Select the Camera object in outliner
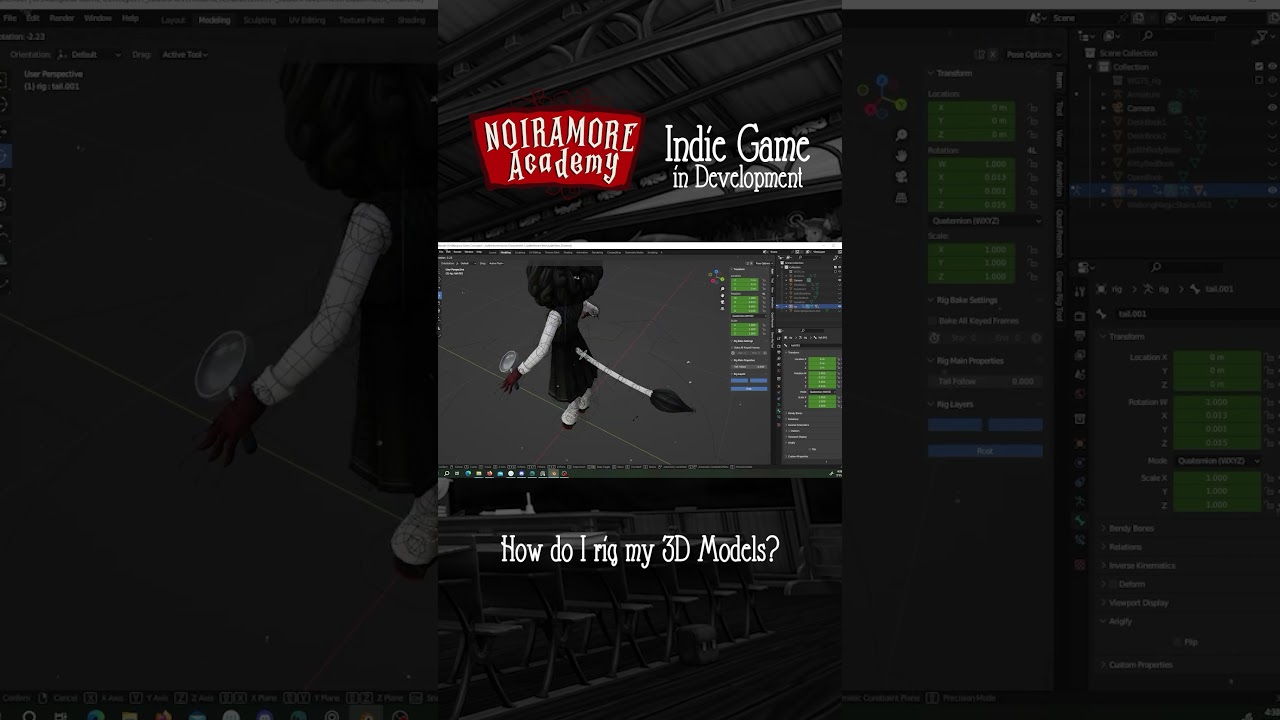Viewport: 1280px width, 720px height. click(x=1141, y=108)
